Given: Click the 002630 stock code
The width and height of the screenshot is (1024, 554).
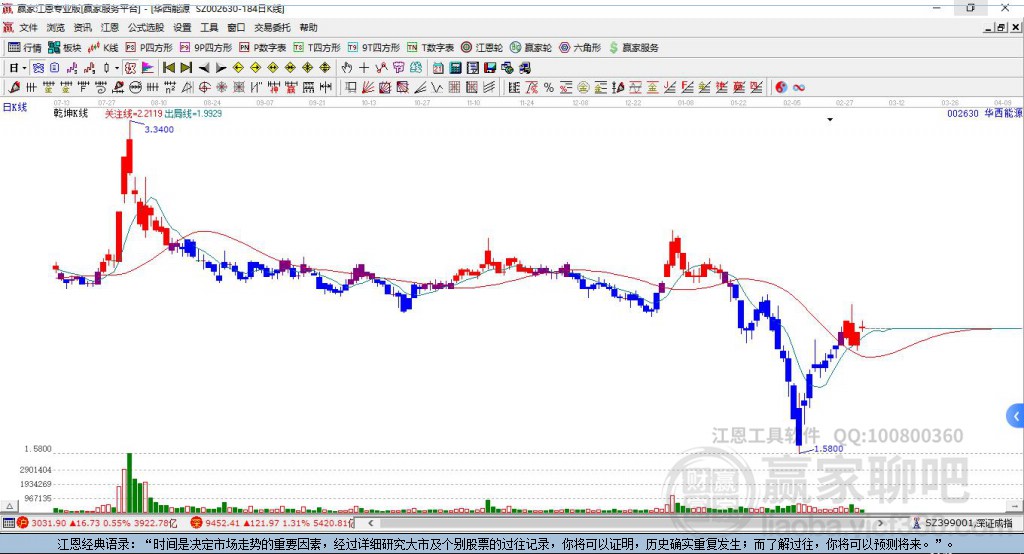Looking at the screenshot, I should [x=963, y=114].
